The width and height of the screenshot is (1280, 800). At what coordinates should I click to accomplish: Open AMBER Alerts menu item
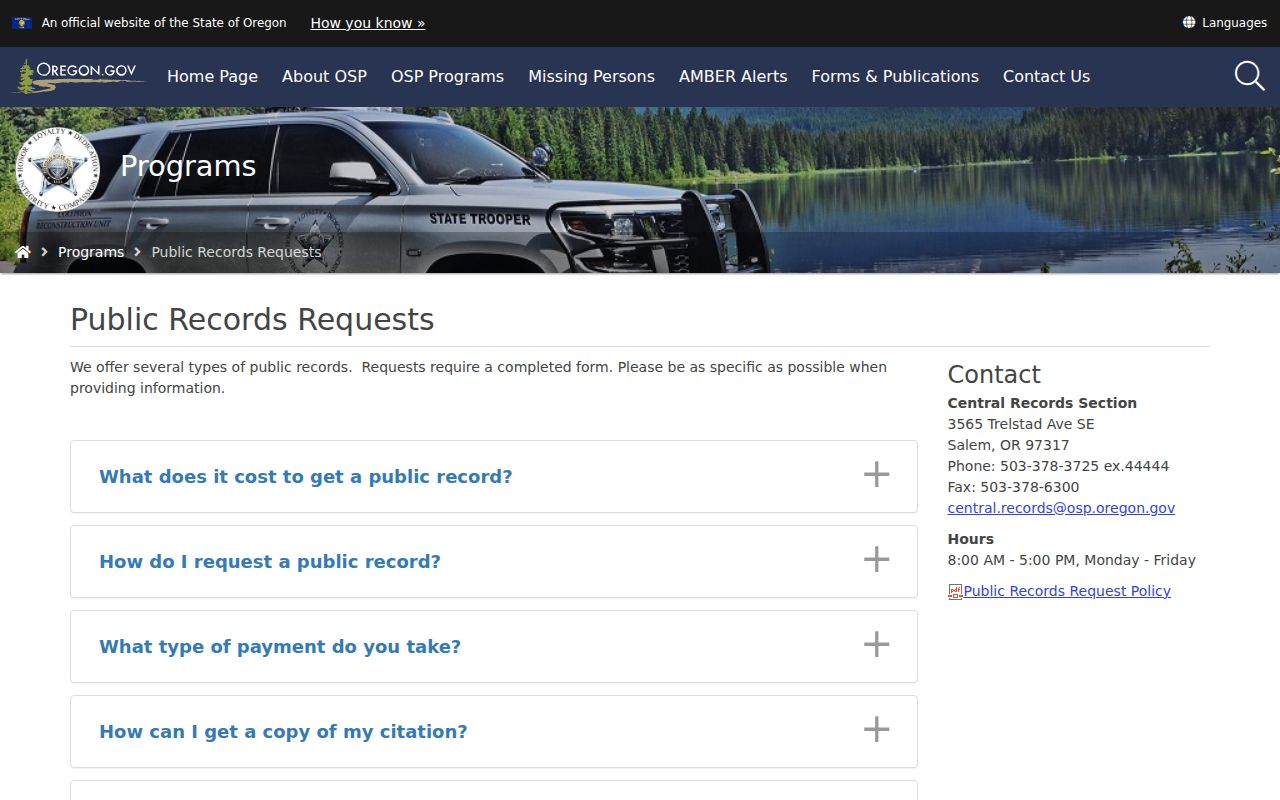[x=733, y=76]
